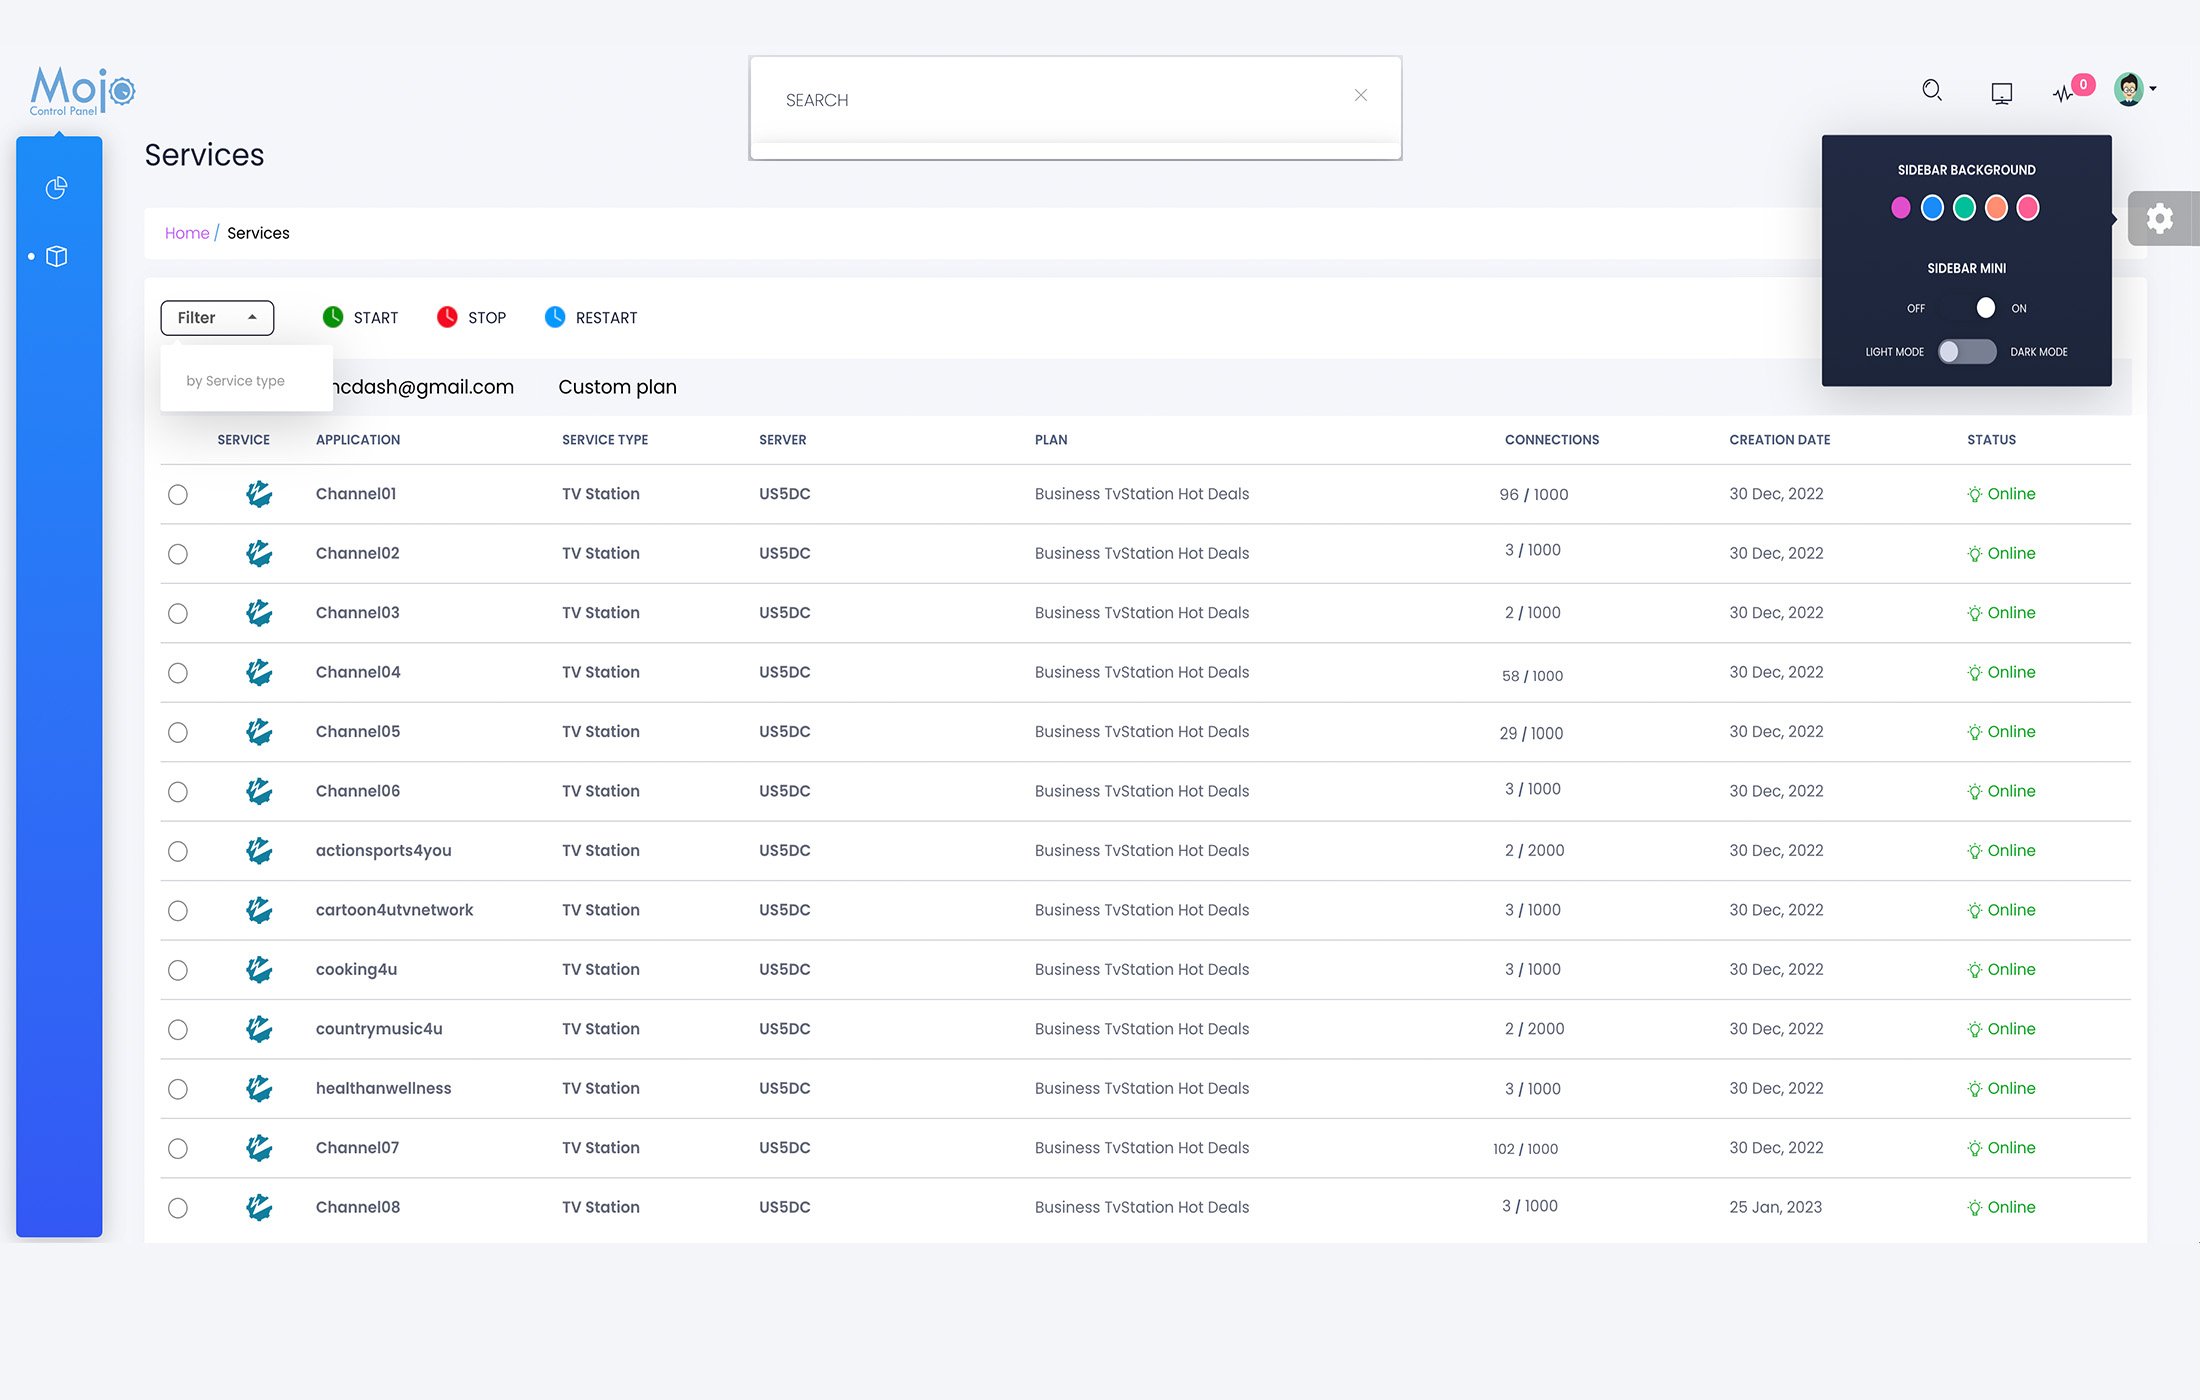Screen dimensions: 2200x1400
Task: Click the green START clock icon
Action: tap(333, 317)
